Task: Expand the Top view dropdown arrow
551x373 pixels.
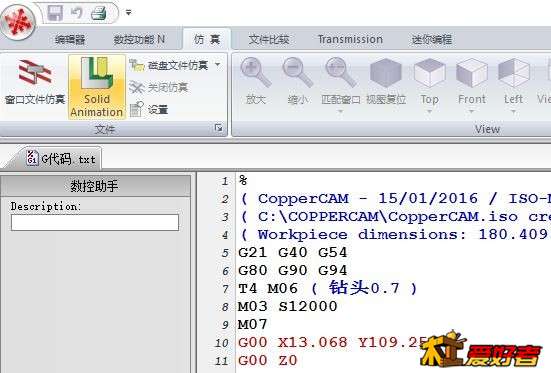Action: pyautogui.click(x=429, y=112)
